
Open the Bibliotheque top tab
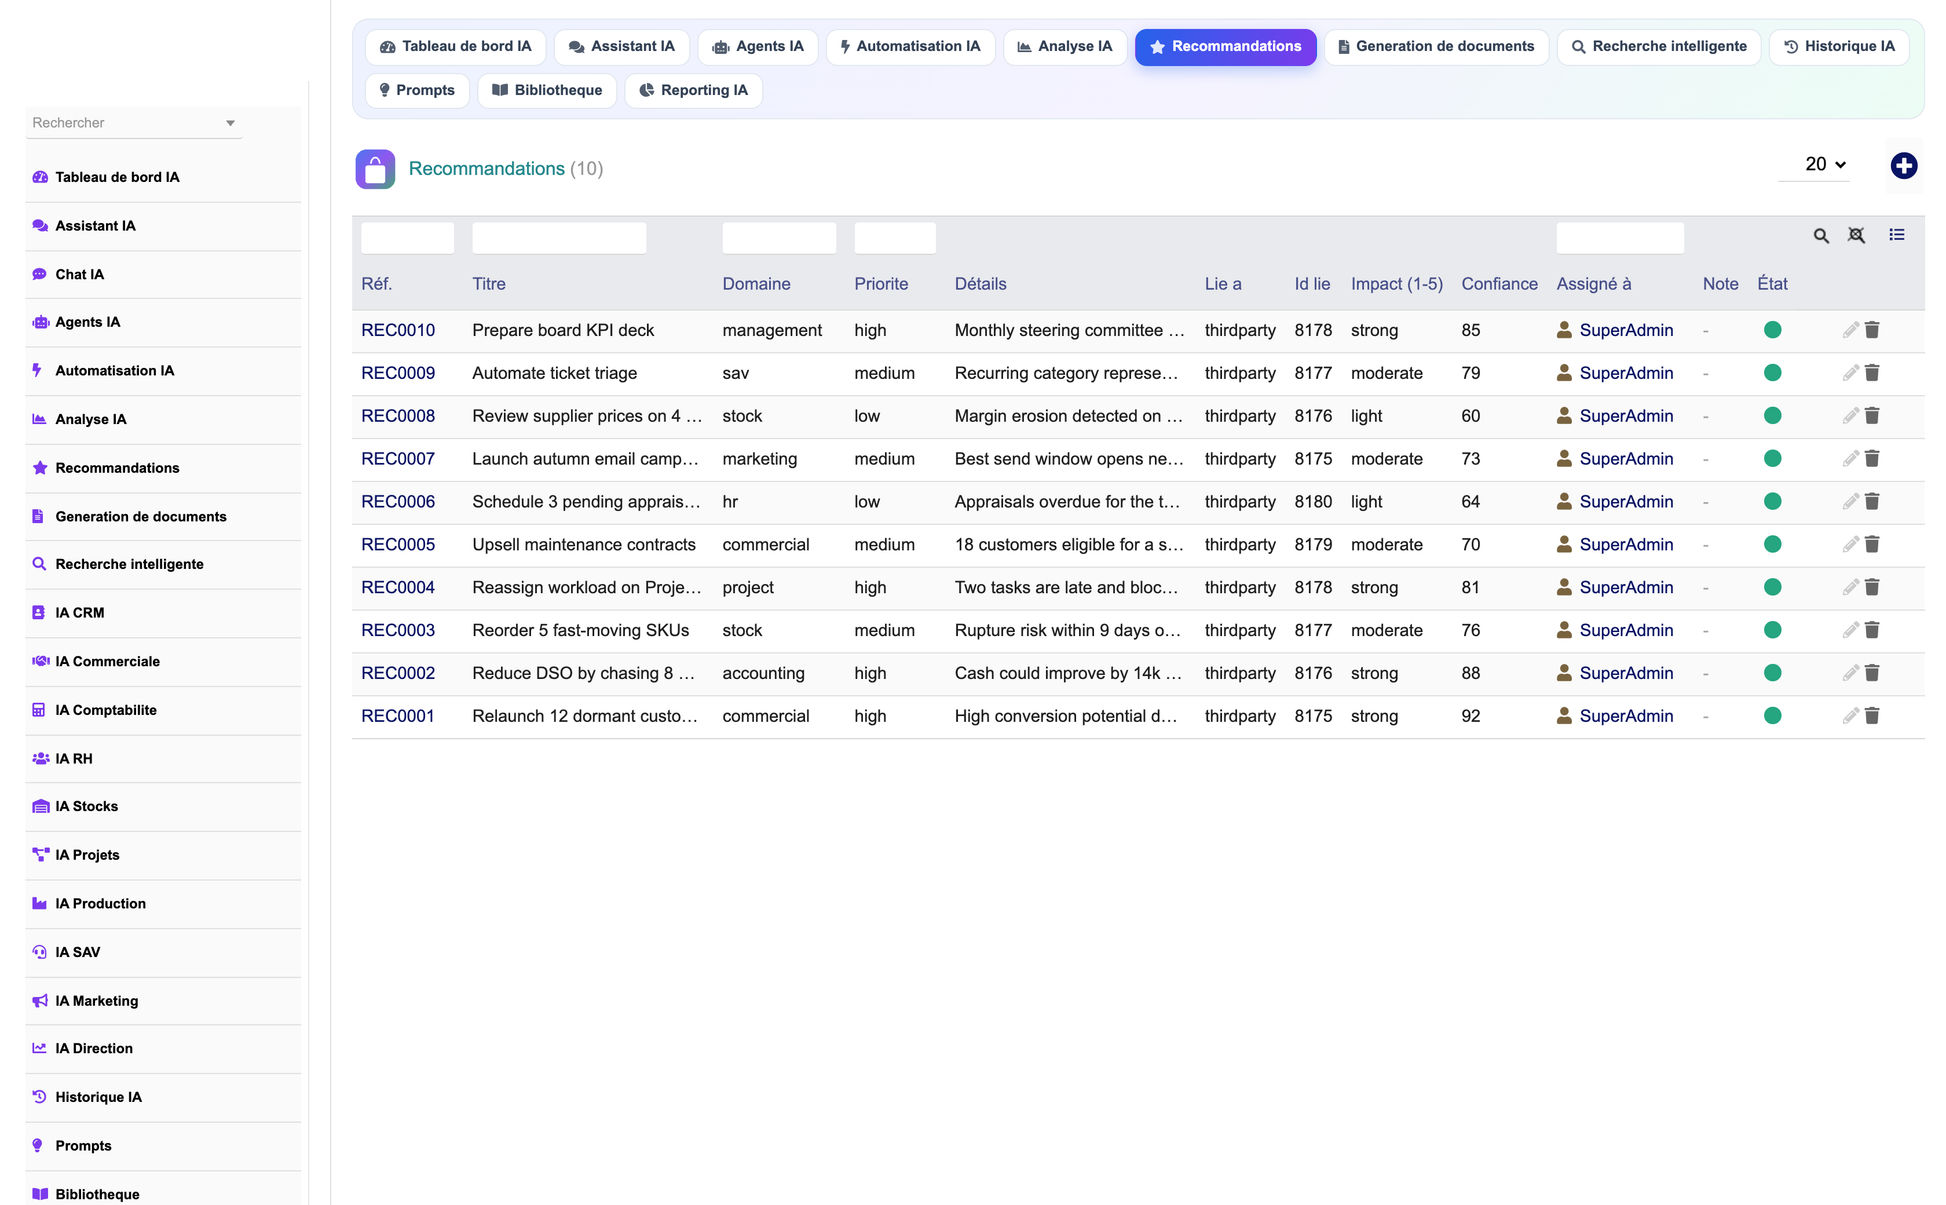click(x=547, y=91)
